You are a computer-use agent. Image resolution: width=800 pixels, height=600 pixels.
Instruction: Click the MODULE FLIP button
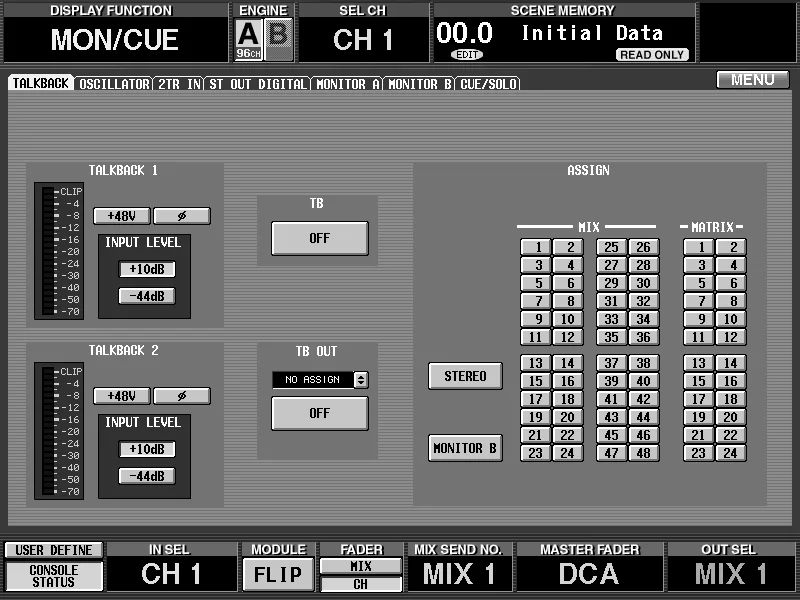(278, 574)
